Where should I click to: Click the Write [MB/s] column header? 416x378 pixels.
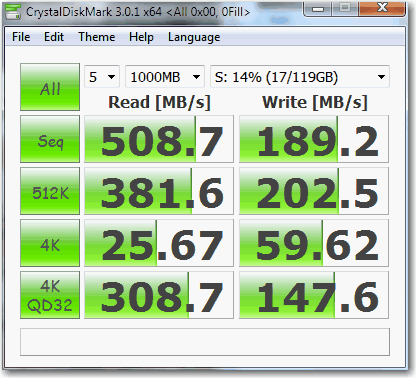pos(315,102)
